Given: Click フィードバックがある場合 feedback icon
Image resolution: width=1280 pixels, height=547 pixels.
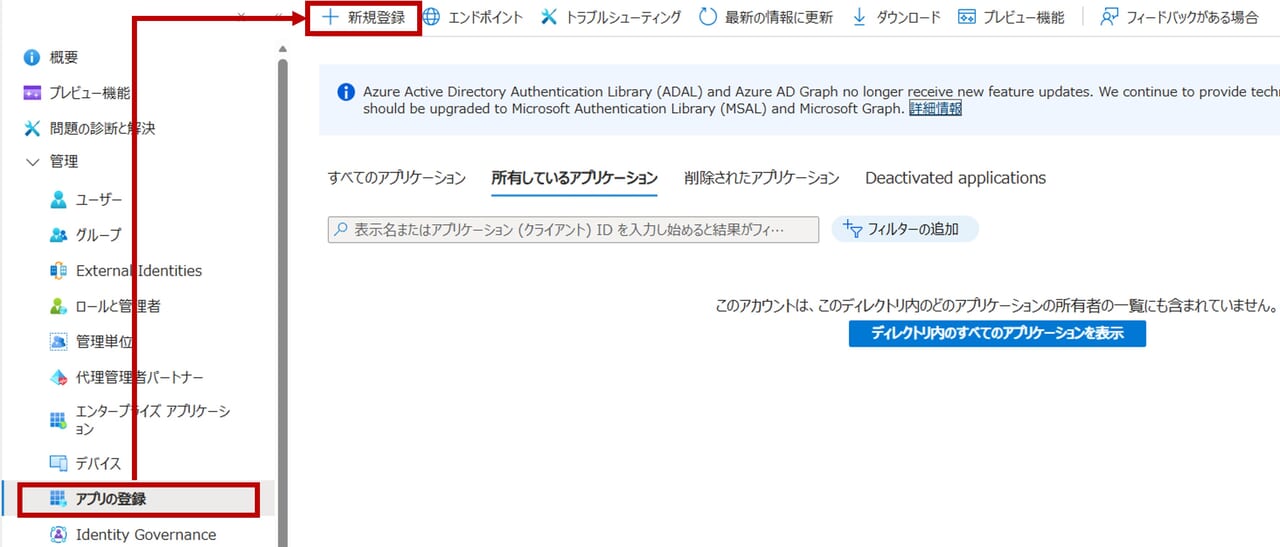Looking at the screenshot, I should [1109, 17].
